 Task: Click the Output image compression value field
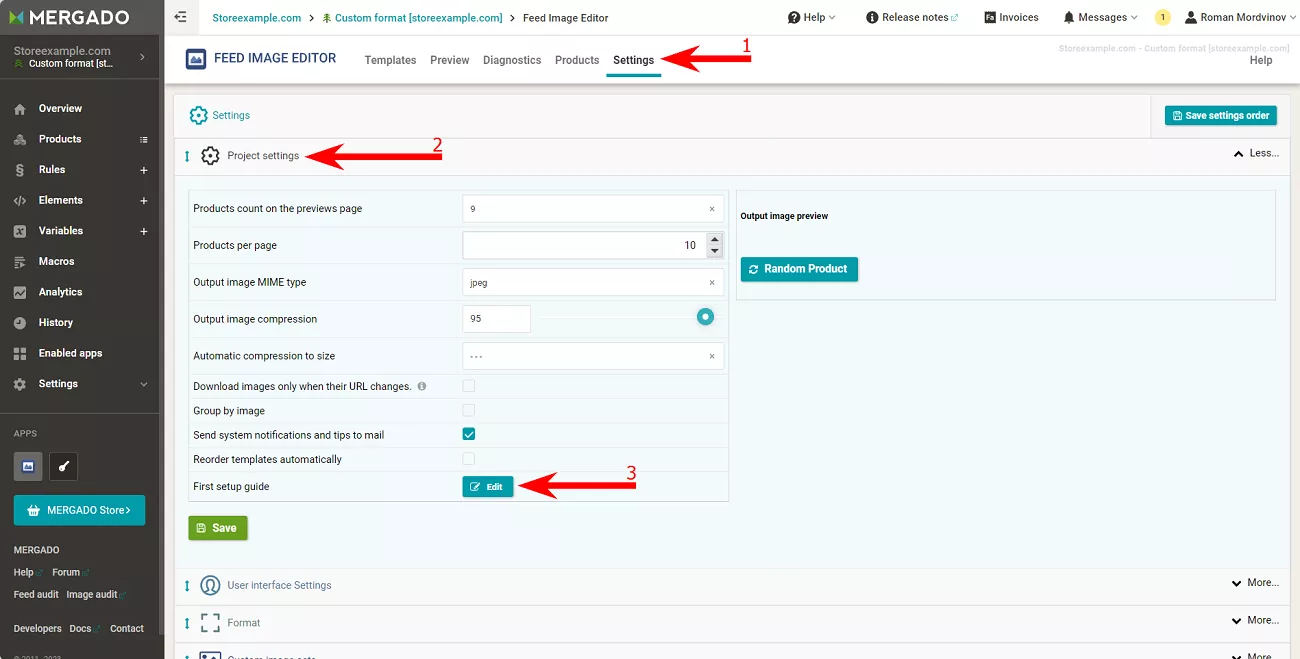tap(497, 319)
